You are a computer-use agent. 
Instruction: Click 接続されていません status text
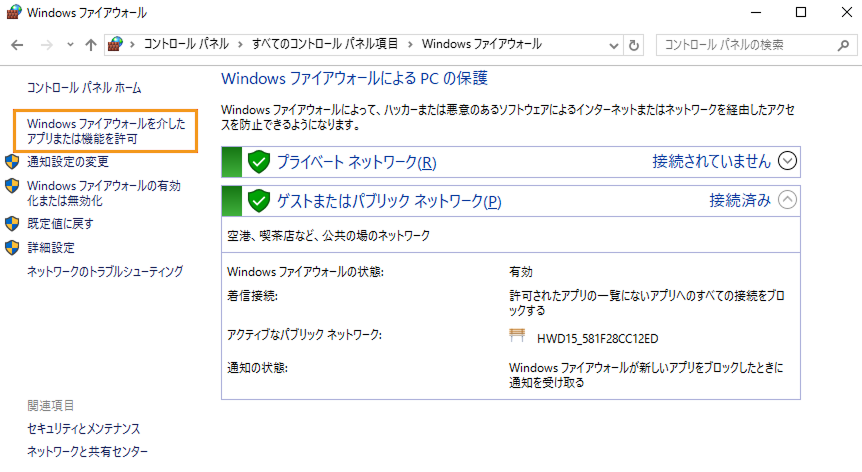click(x=711, y=161)
